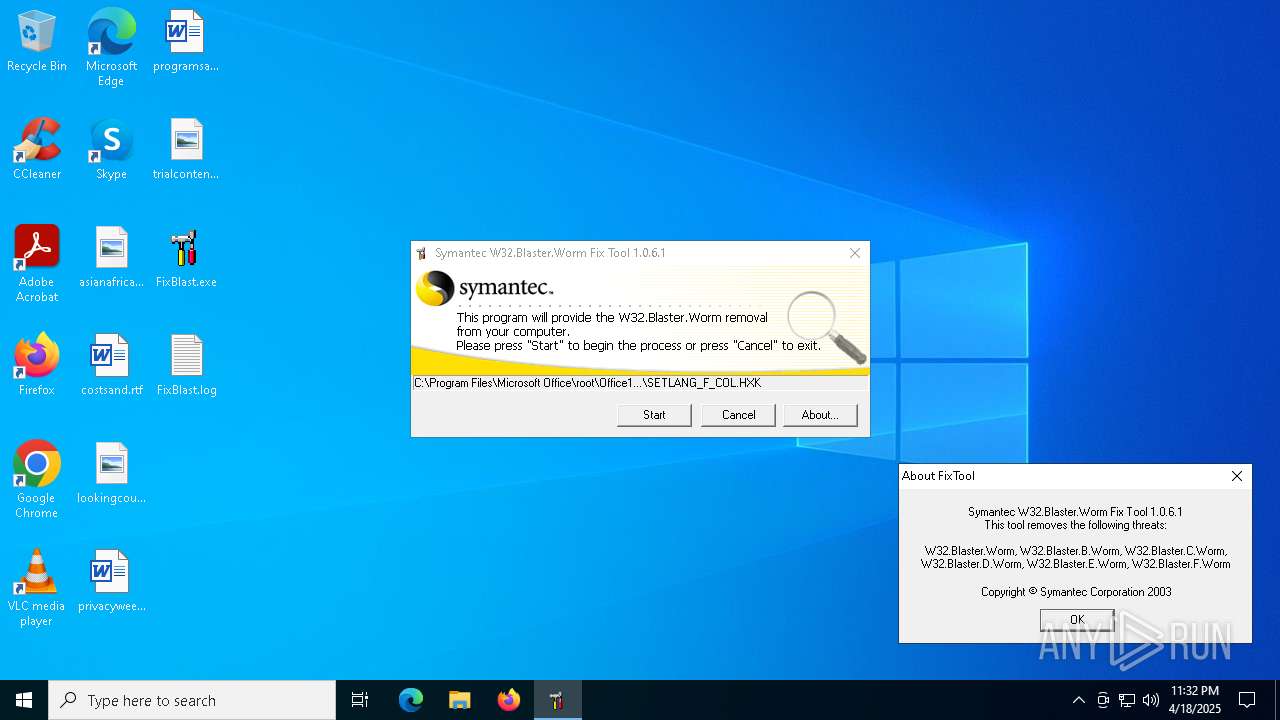This screenshot has height=720, width=1280.
Task: Click Start in the Fix Tool dialog
Action: [x=654, y=415]
